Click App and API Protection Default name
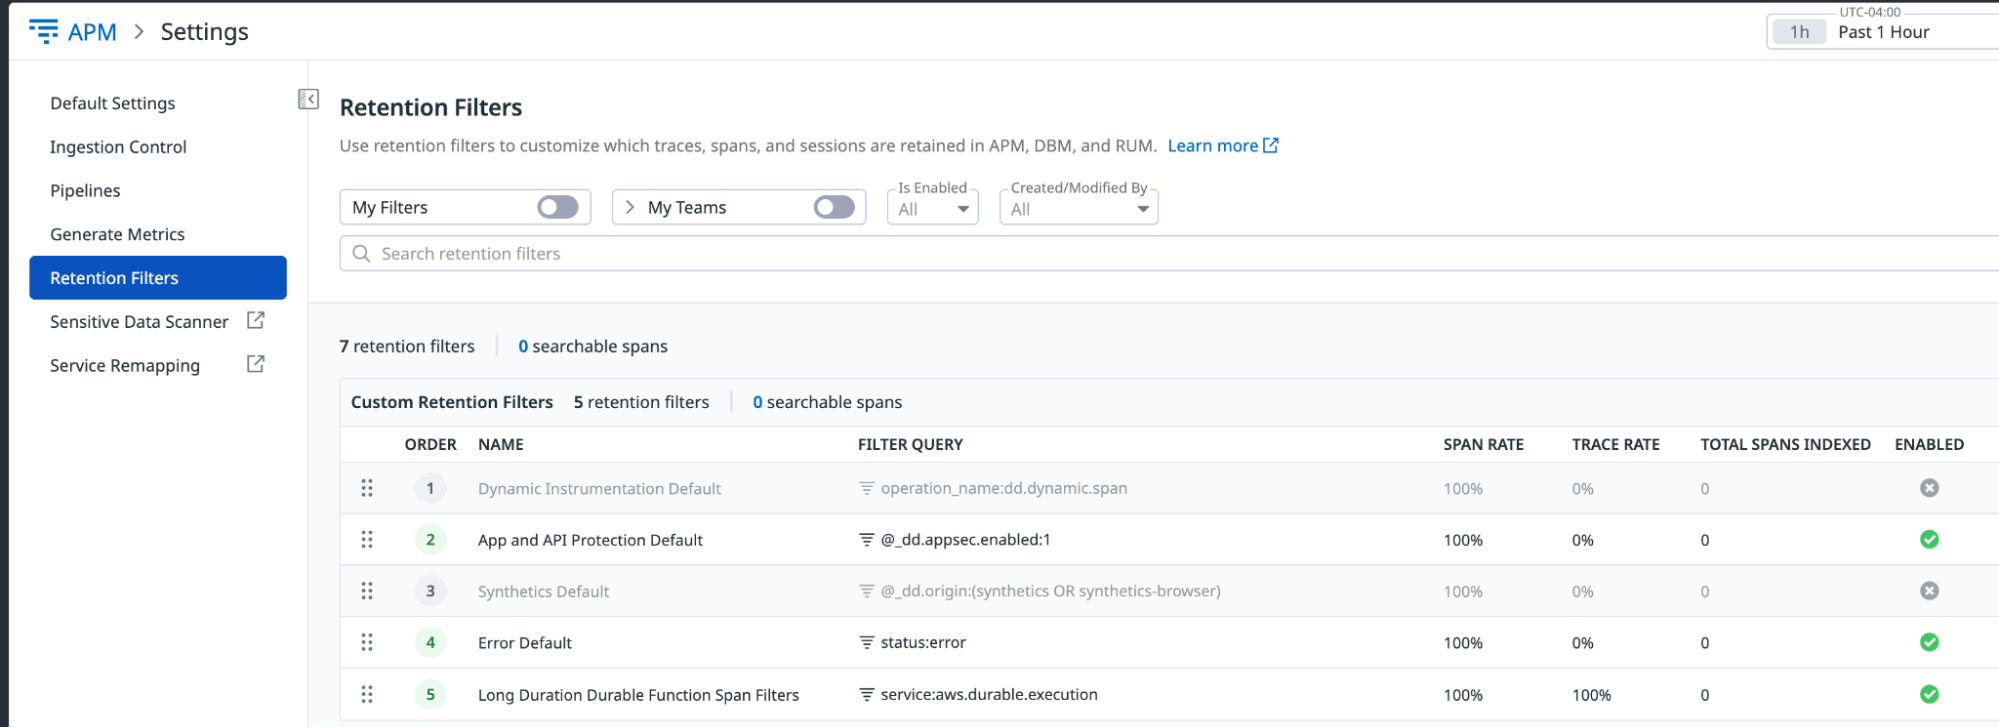This screenshot has width=1999, height=728. pyautogui.click(x=590, y=540)
